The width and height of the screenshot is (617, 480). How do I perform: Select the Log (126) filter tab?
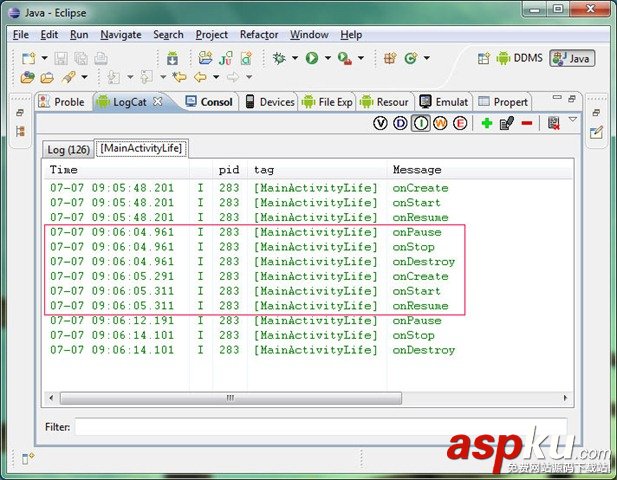point(68,150)
